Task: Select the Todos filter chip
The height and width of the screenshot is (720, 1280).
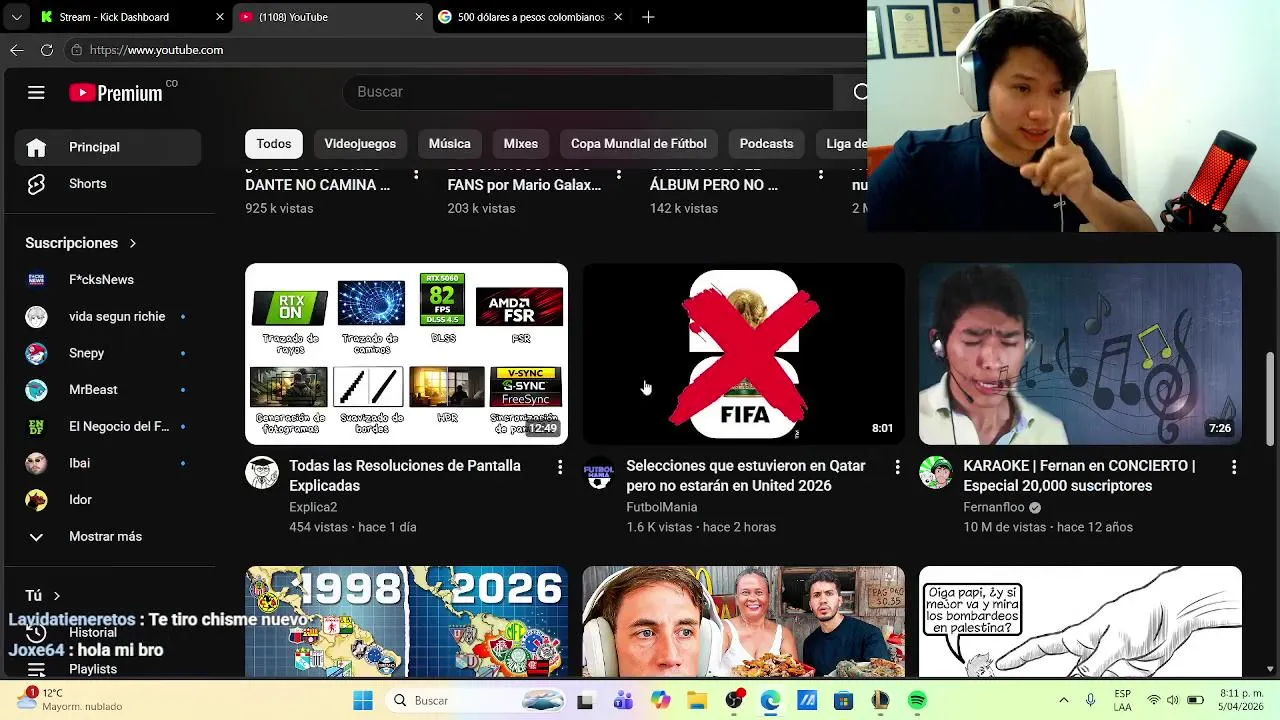Action: tap(274, 144)
